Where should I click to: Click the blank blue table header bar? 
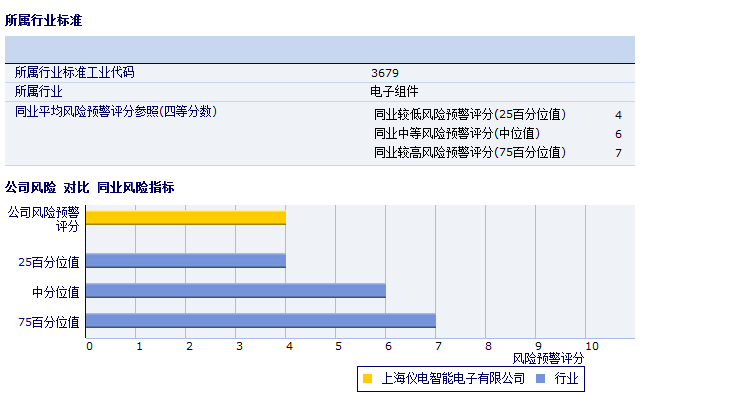point(320,49)
